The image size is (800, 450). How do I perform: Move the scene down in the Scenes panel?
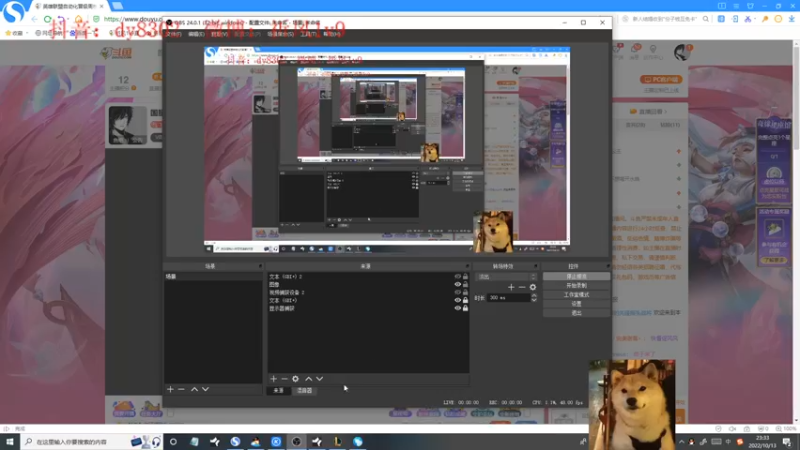(205, 389)
